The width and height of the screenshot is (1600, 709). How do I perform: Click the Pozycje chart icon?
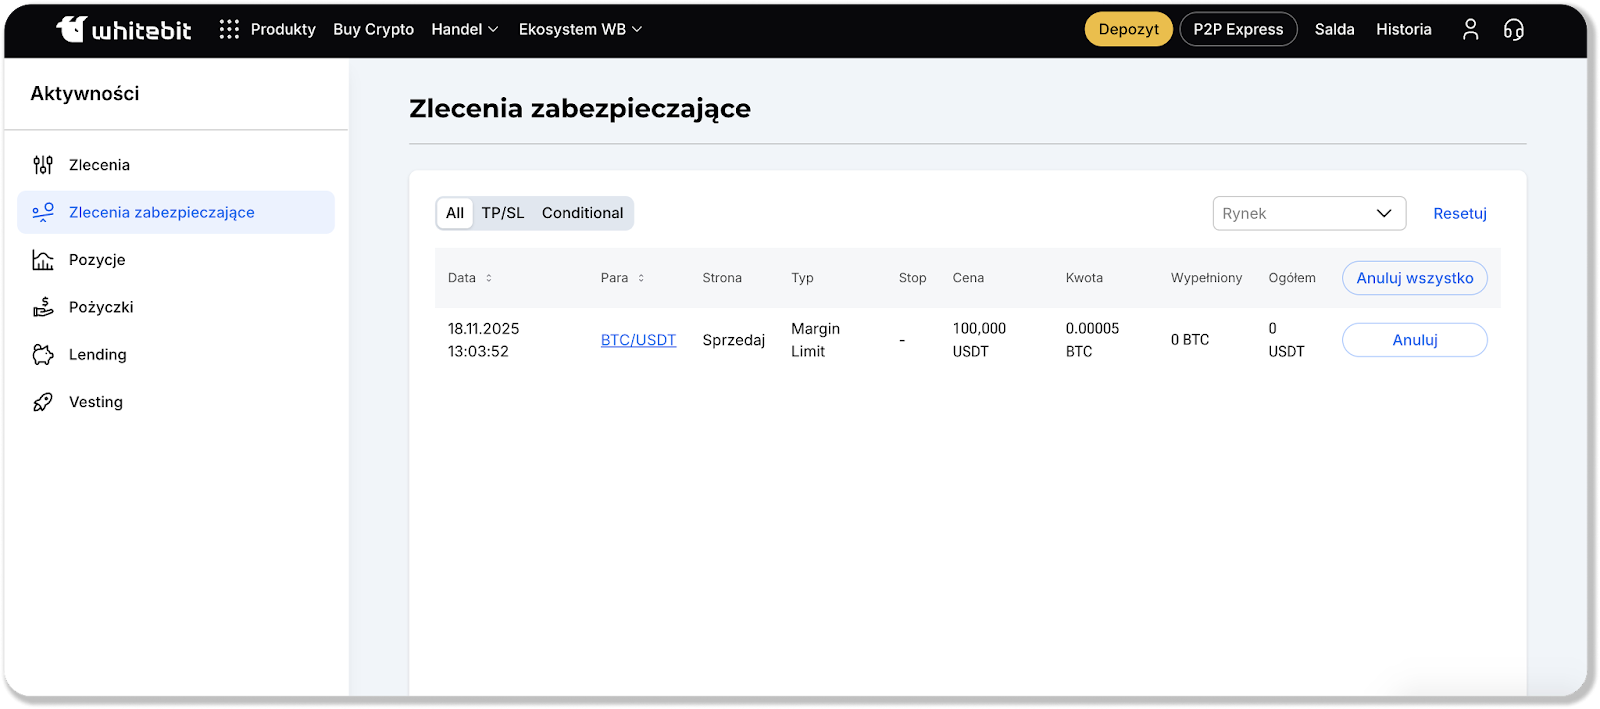43,260
